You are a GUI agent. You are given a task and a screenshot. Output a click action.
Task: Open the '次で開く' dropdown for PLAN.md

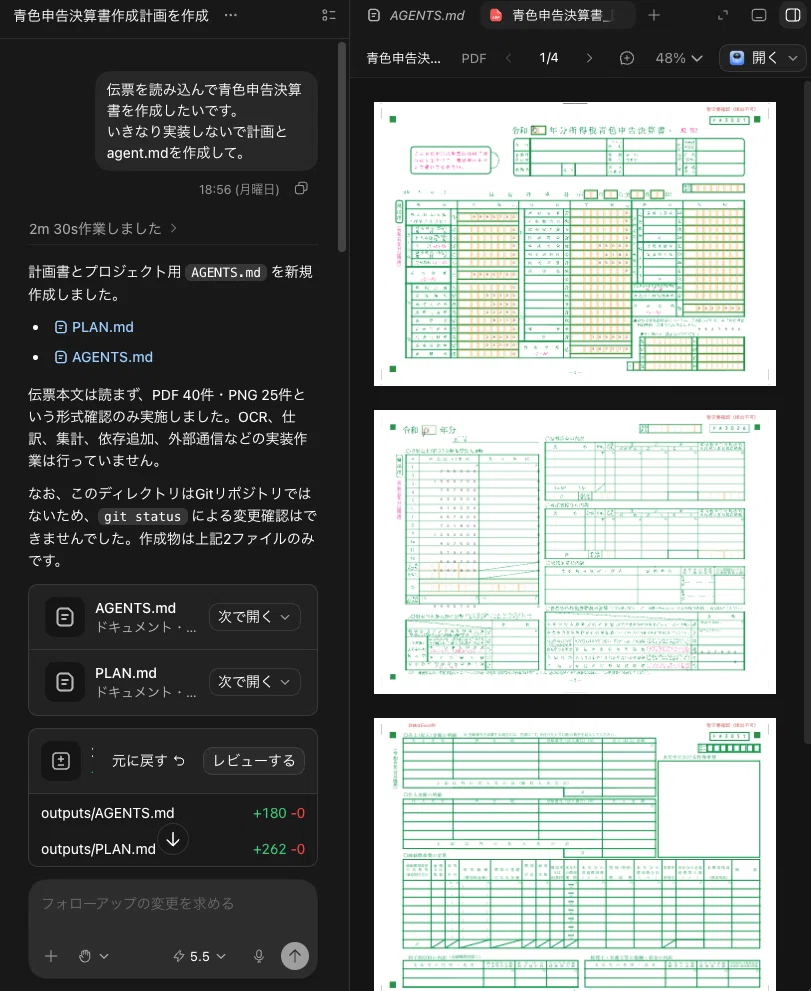point(254,682)
